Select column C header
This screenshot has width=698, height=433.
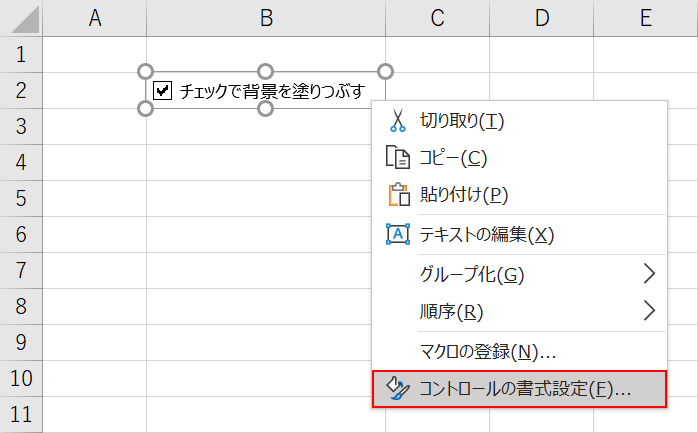click(x=437, y=18)
